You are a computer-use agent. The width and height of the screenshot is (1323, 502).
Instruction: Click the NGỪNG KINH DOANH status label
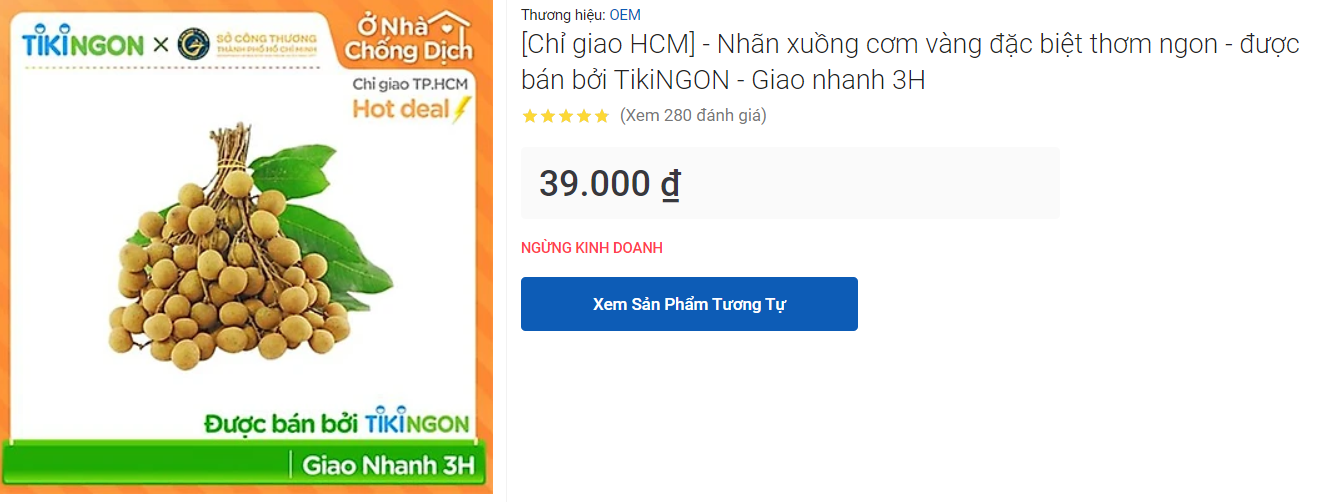click(x=592, y=248)
